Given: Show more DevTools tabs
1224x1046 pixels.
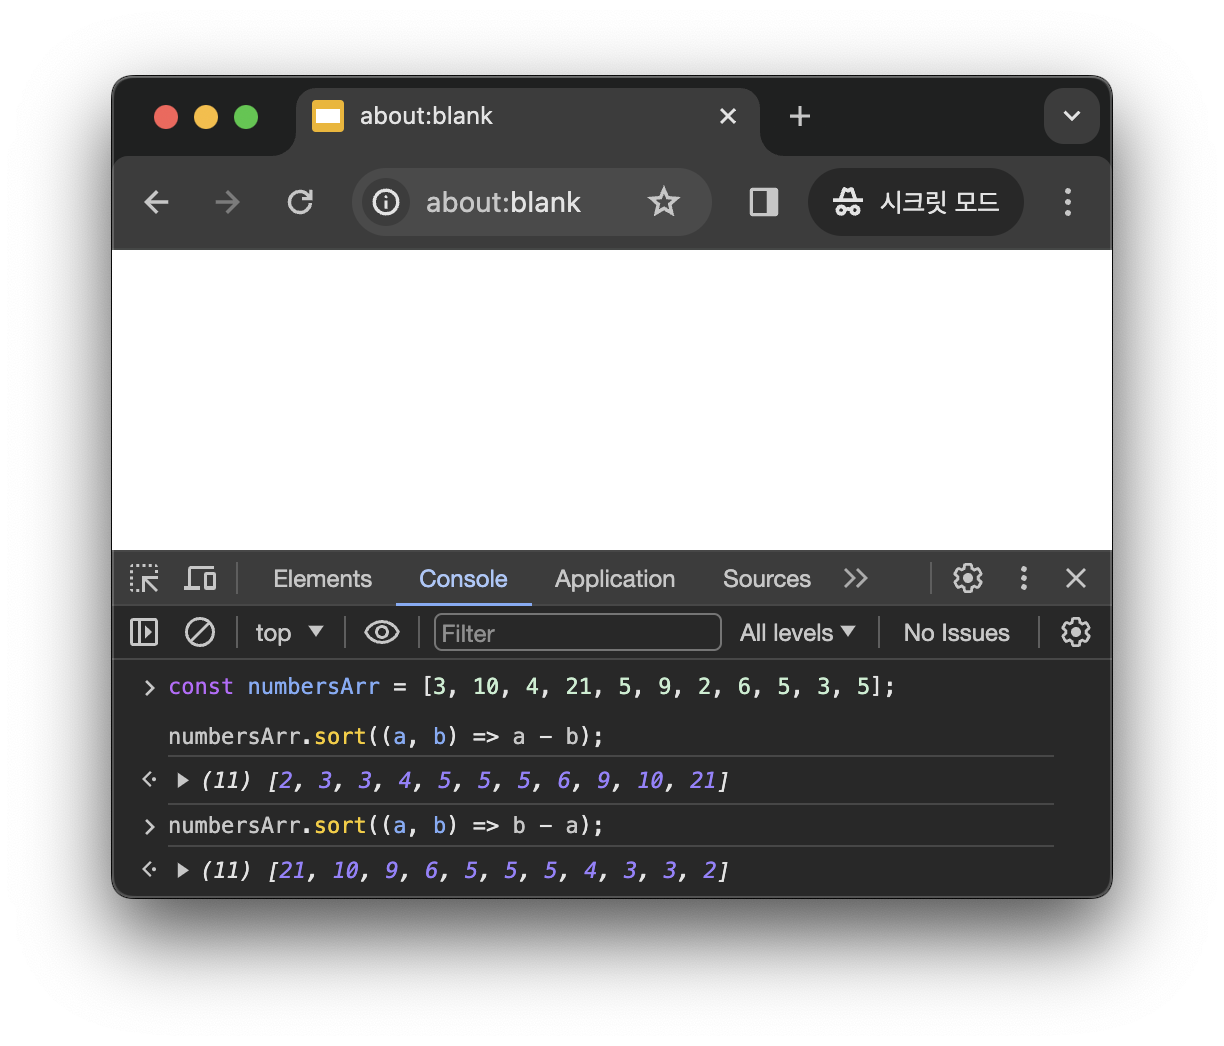Looking at the screenshot, I should coord(855,578).
